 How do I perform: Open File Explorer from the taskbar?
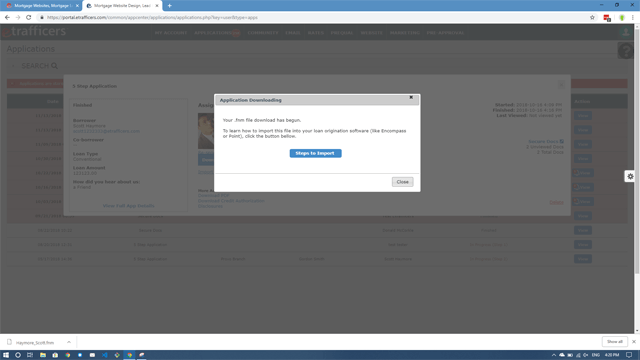tap(42, 355)
